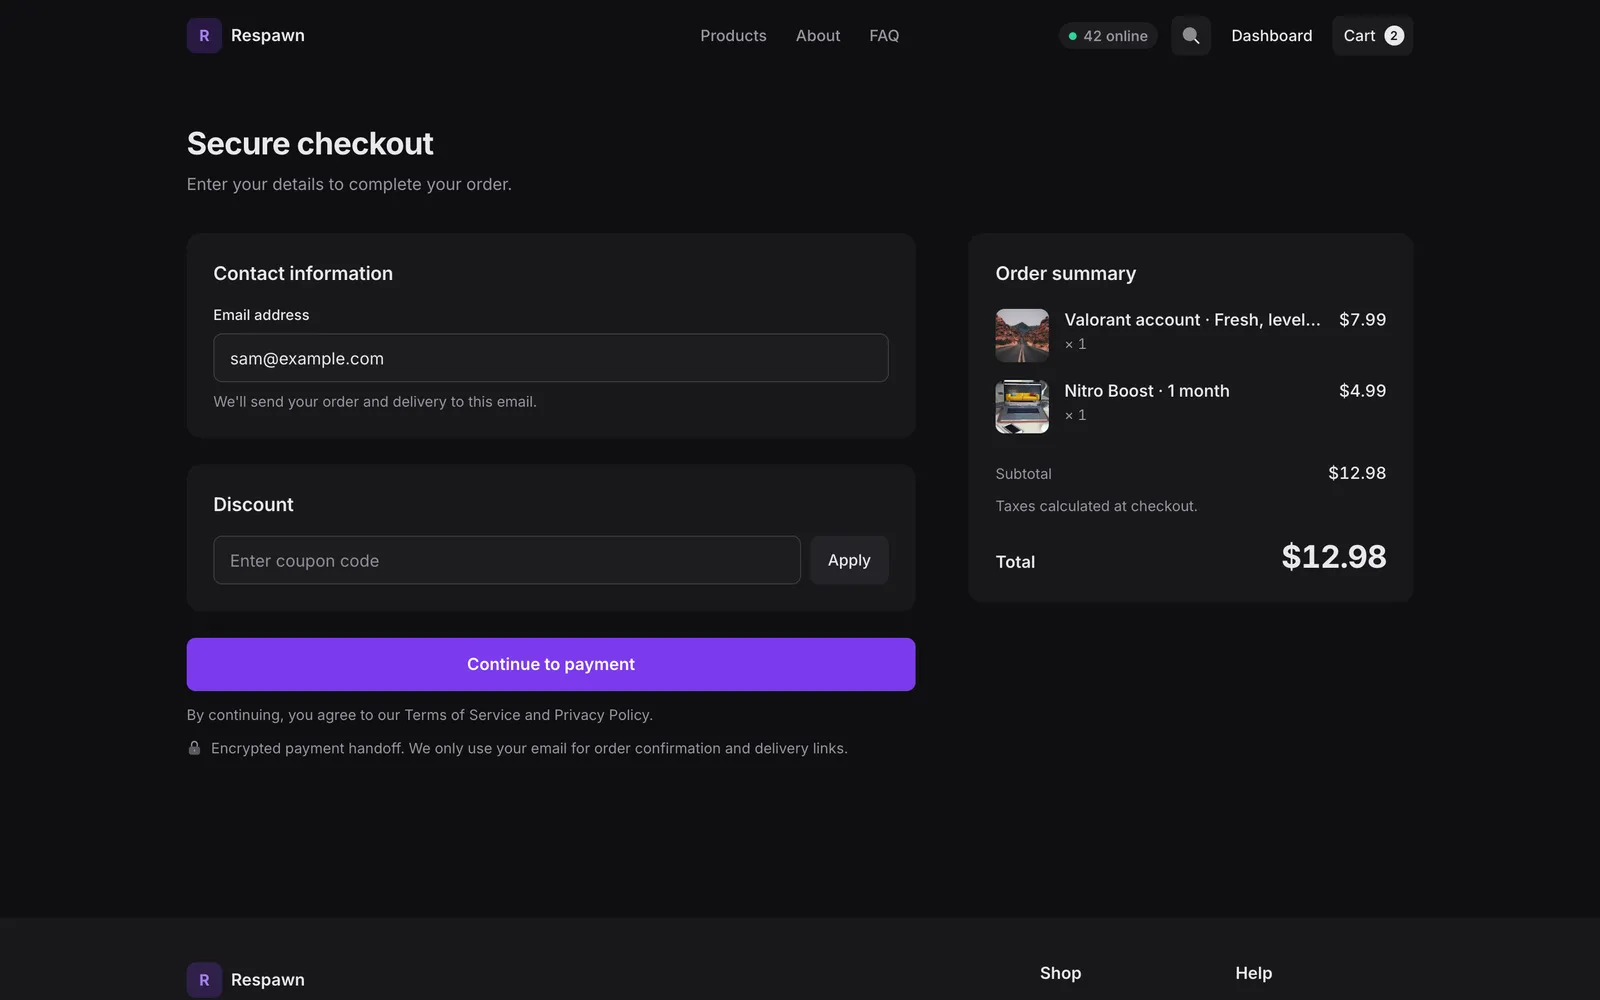Click the Order summary heading

(1065, 274)
